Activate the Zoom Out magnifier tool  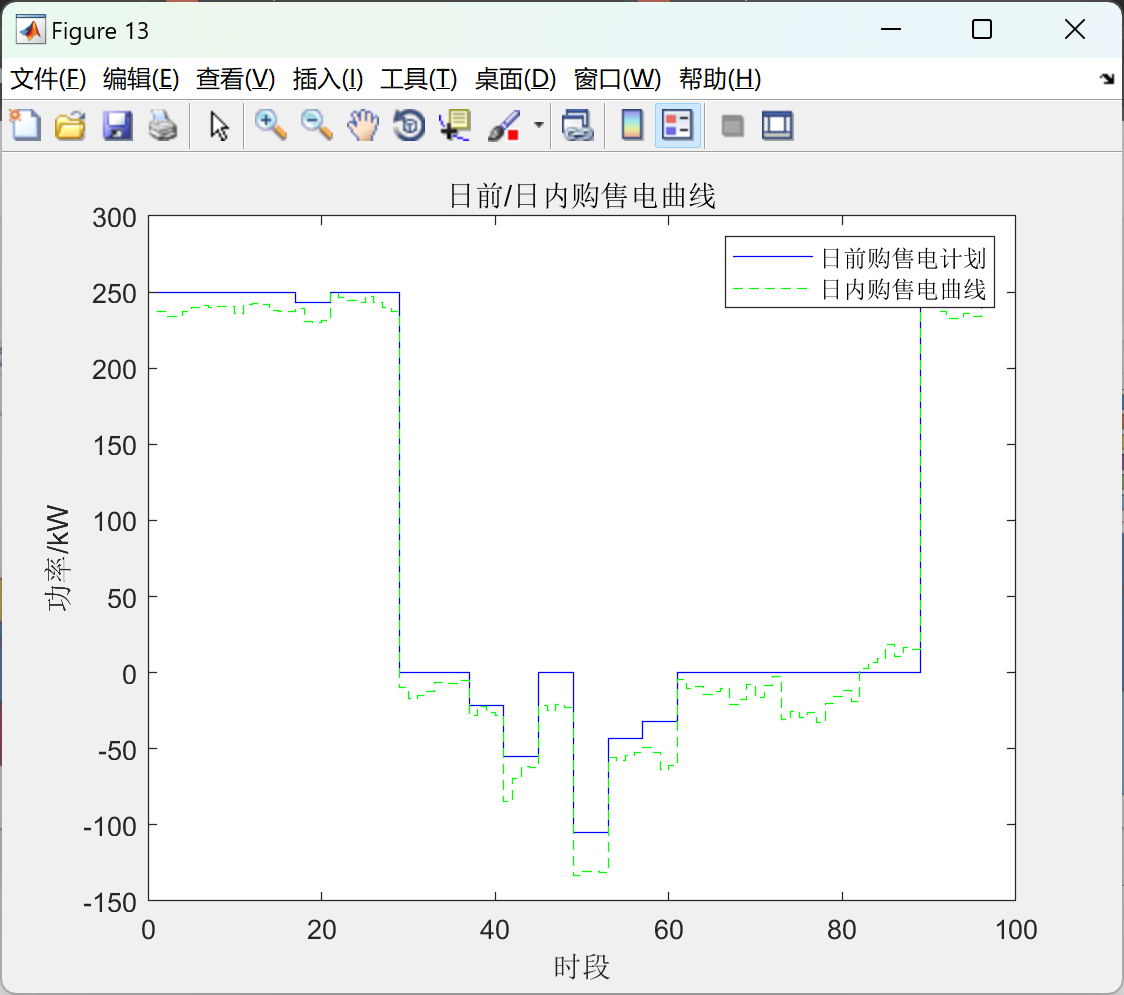[316, 125]
